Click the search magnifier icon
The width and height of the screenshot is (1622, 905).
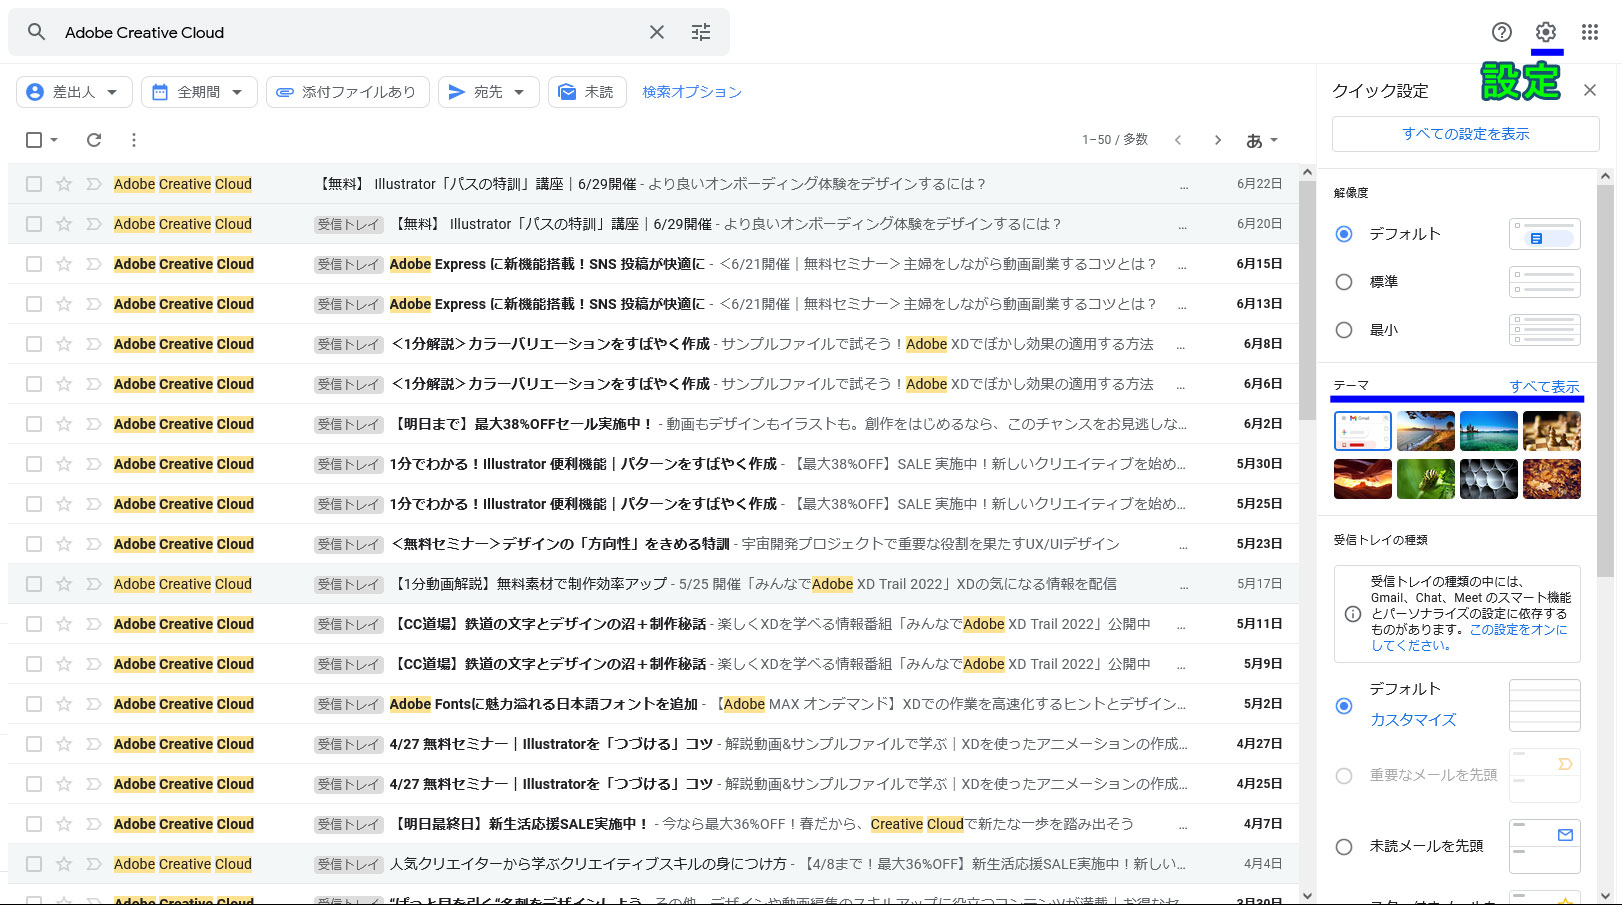point(36,32)
